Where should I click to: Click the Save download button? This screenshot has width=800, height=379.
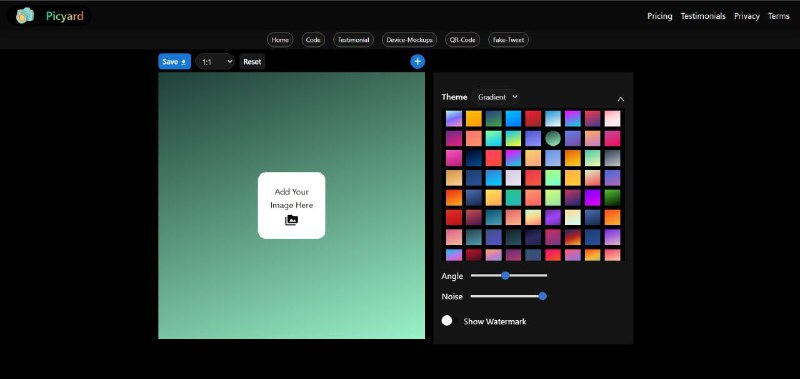click(x=174, y=62)
